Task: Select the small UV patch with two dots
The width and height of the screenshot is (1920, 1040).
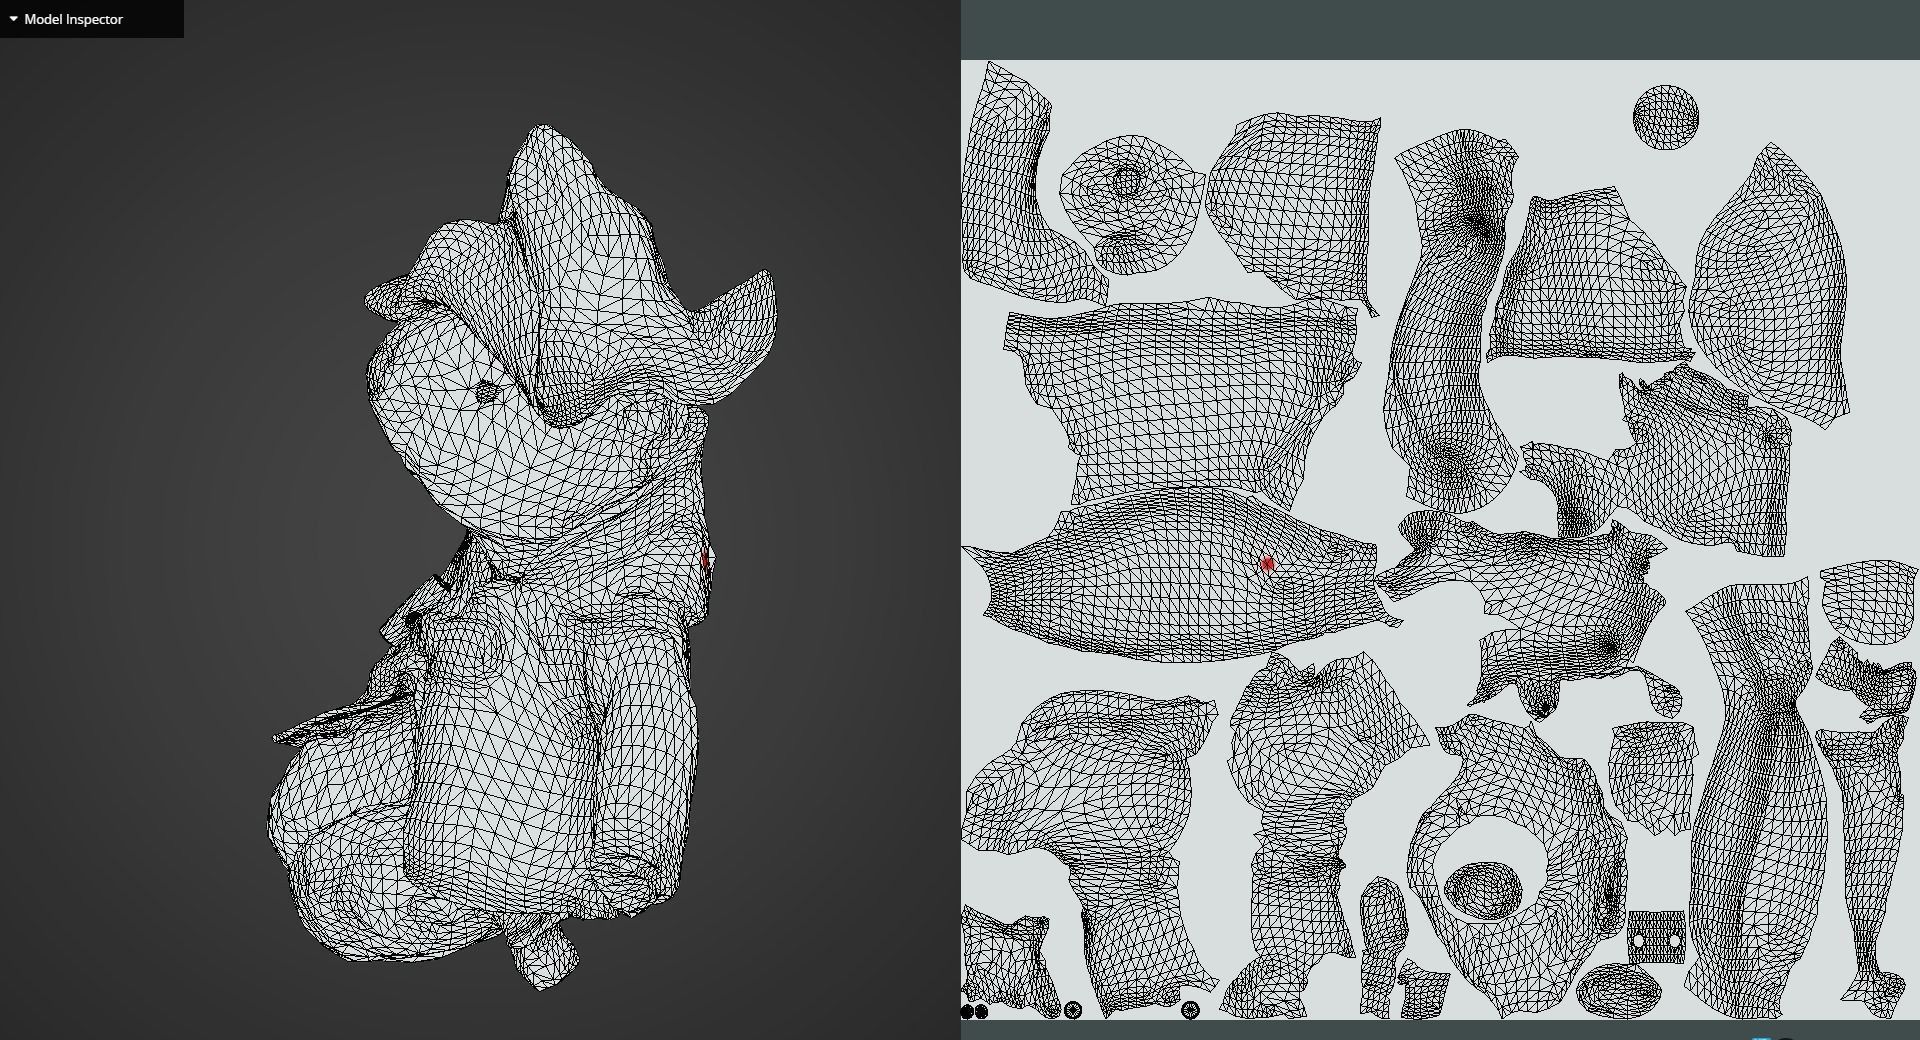Action: click(x=1656, y=938)
